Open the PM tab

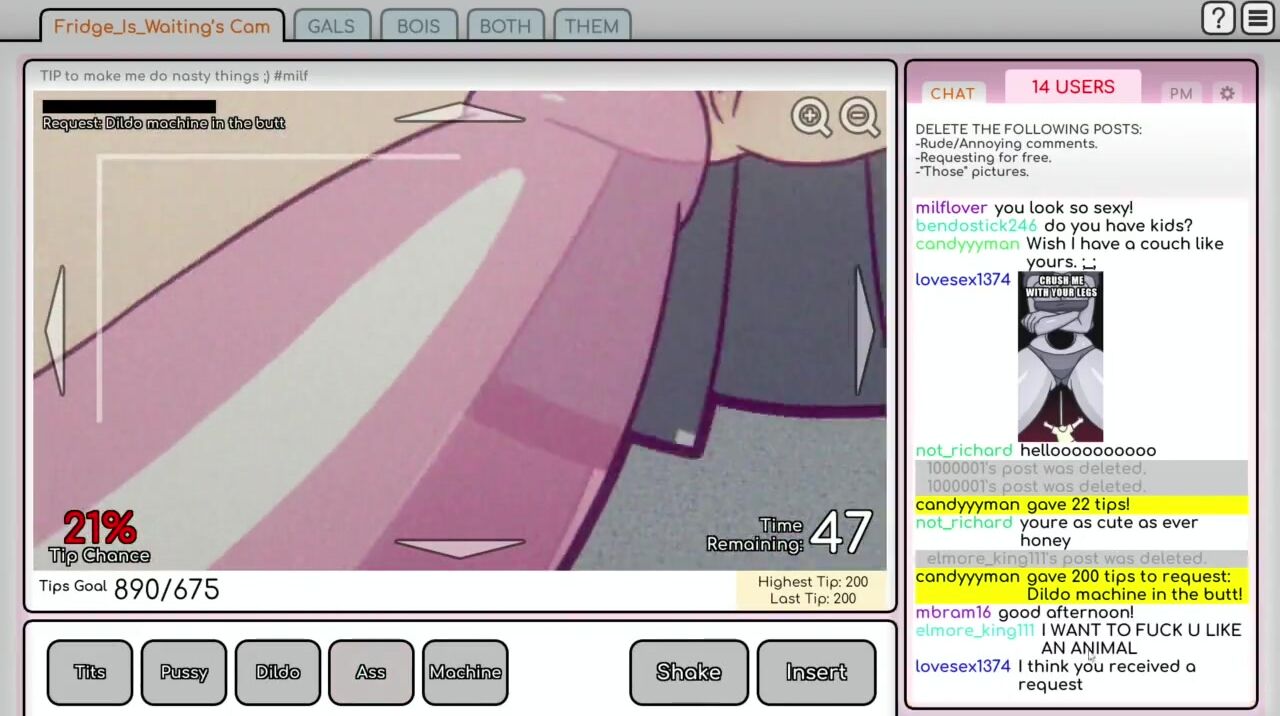point(1181,93)
